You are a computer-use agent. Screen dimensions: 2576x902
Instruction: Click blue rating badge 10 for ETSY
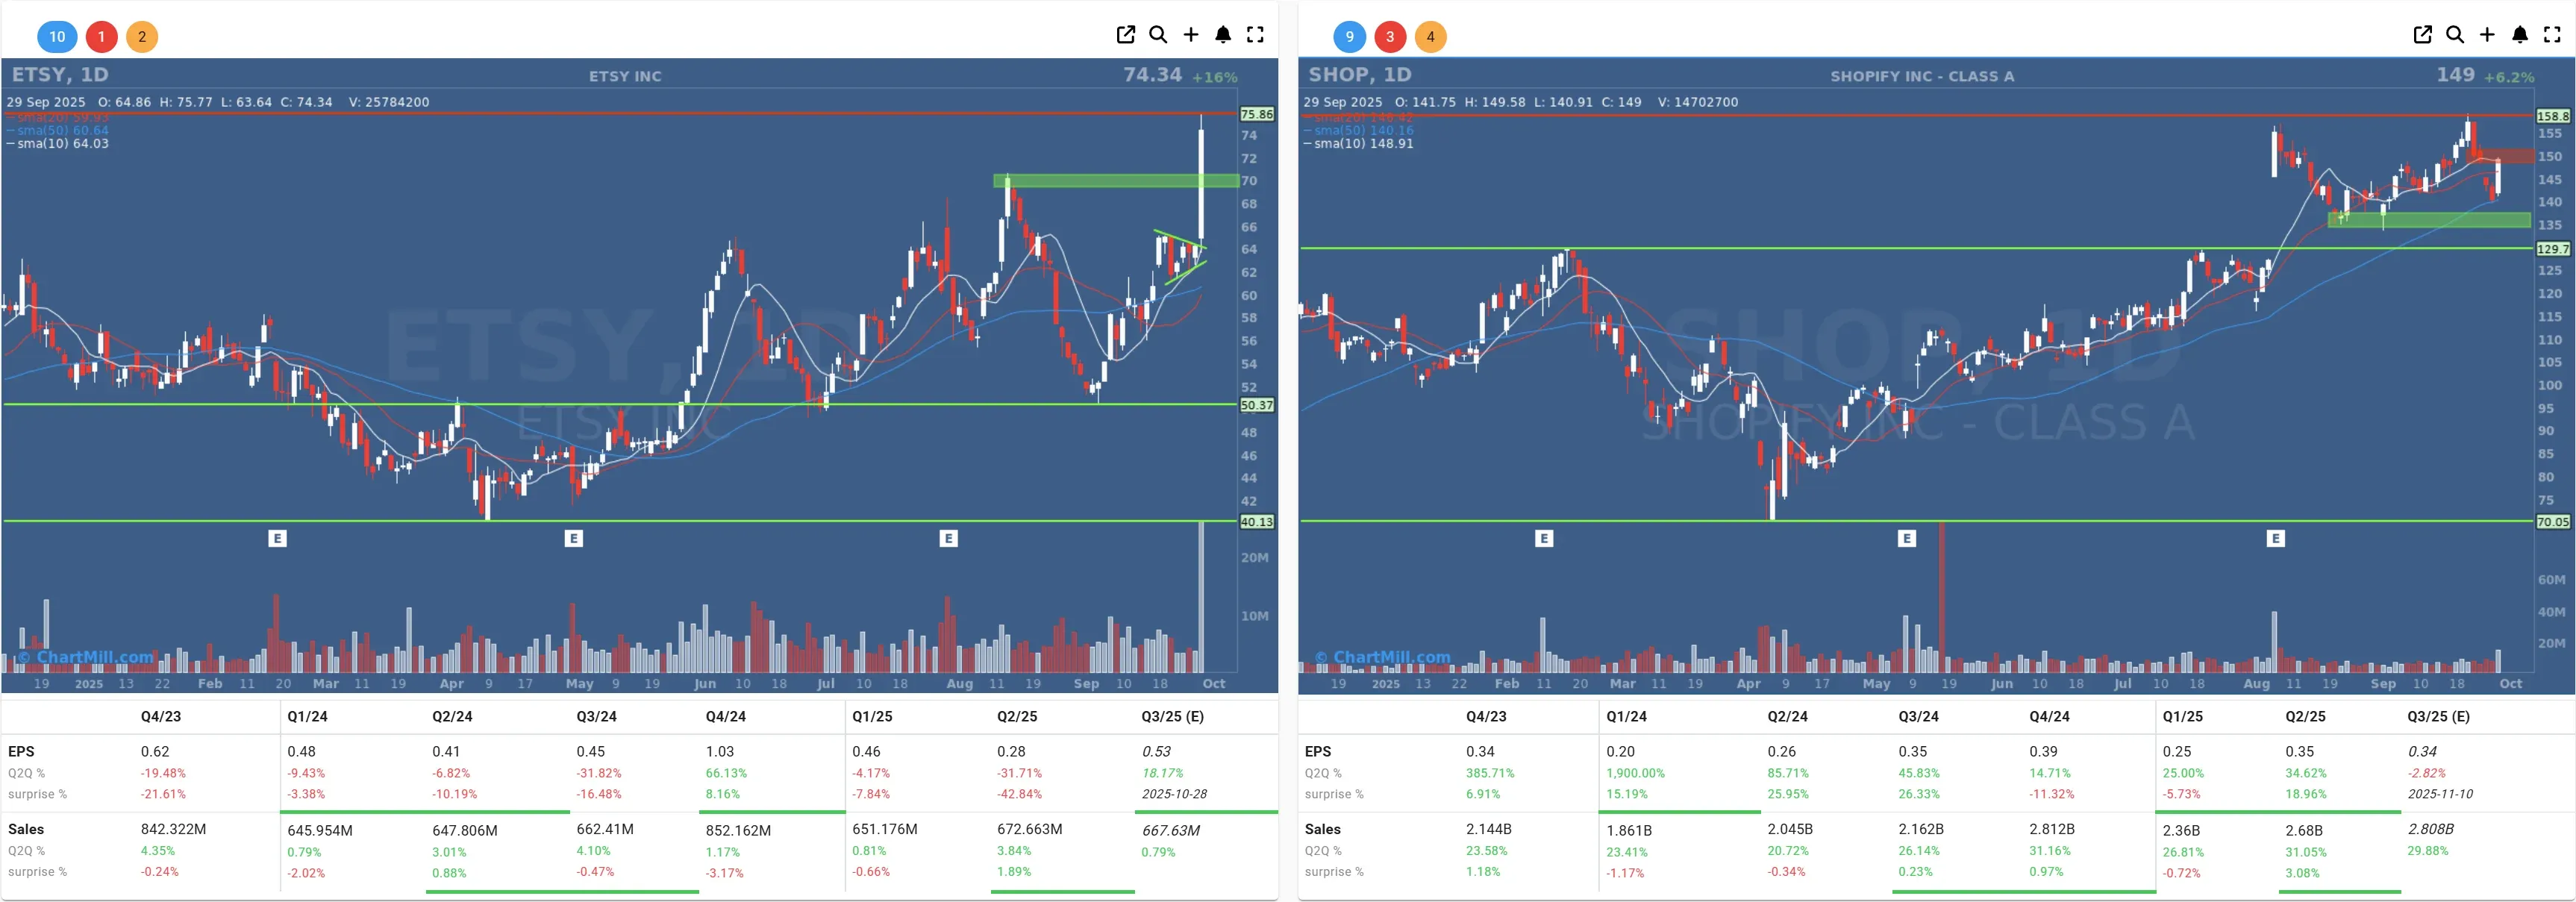[57, 37]
